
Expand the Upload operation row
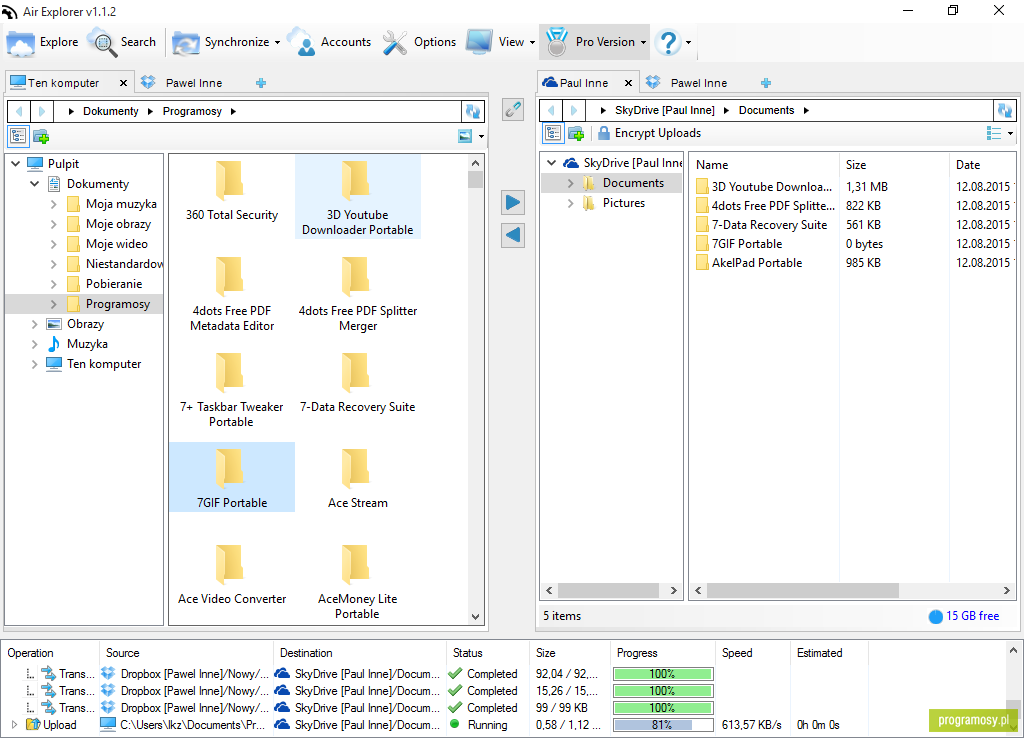pos(14,725)
